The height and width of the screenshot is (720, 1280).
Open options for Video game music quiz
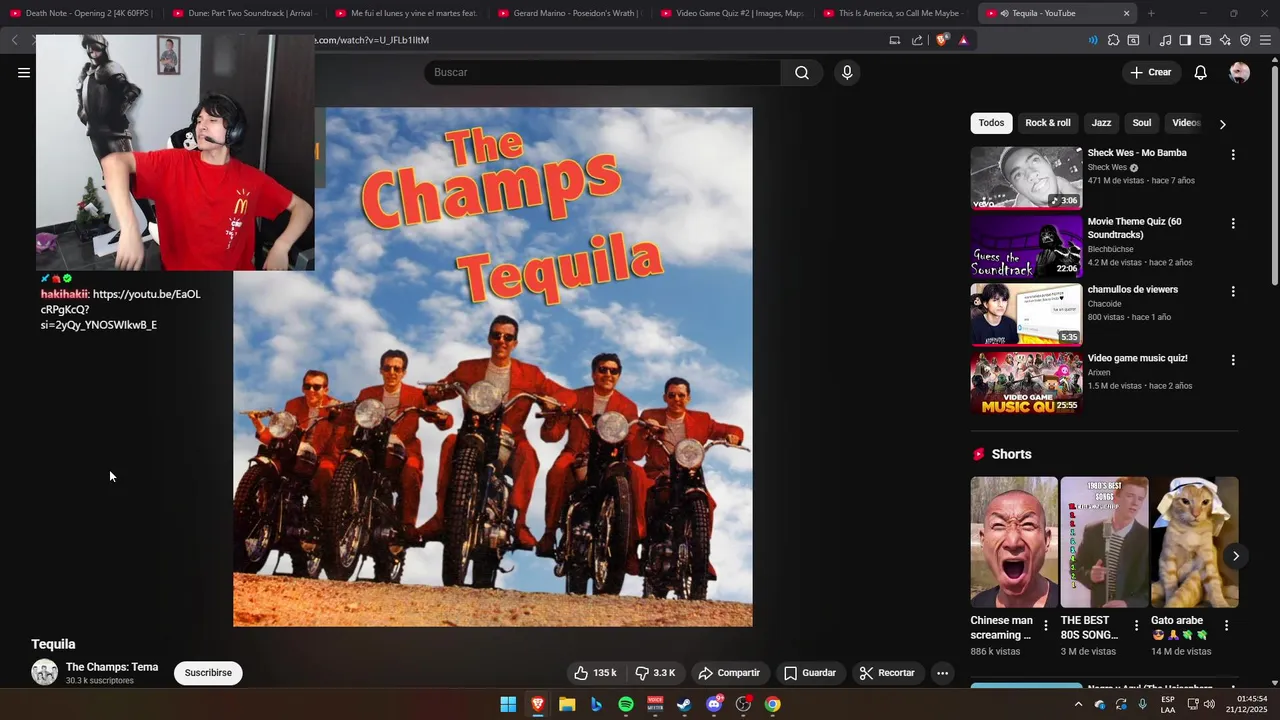1232,360
